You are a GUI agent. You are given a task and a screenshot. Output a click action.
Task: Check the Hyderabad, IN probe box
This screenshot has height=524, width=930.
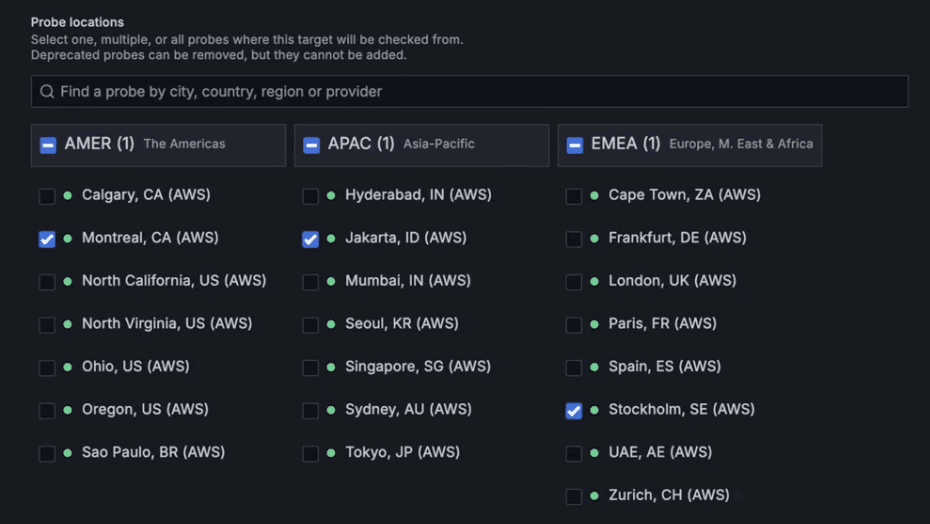[x=310, y=196]
